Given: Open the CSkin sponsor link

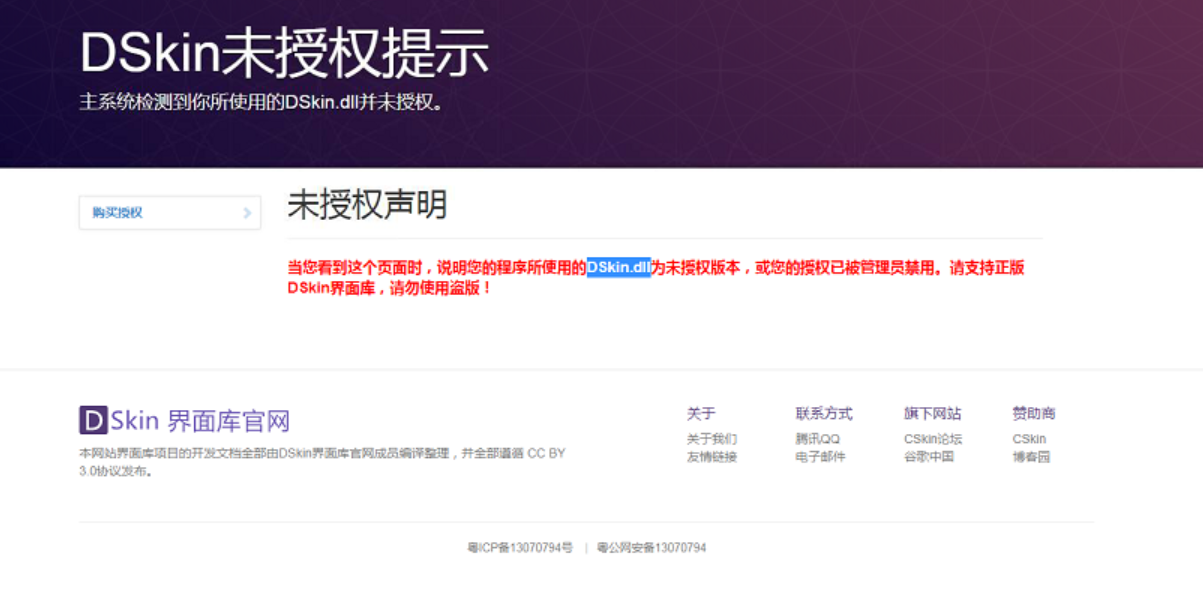Looking at the screenshot, I should click(1029, 439).
